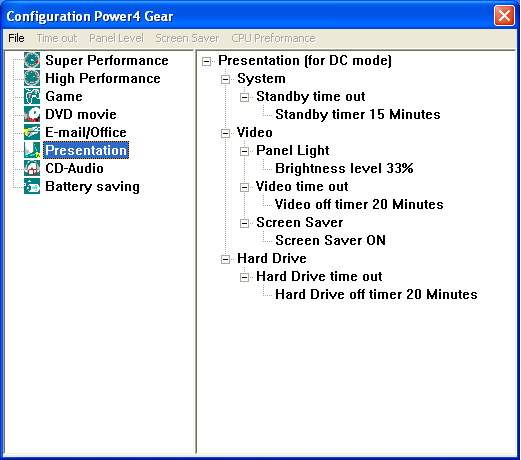Click the Video label in settings tree
The image size is (521, 460).
pos(255,132)
